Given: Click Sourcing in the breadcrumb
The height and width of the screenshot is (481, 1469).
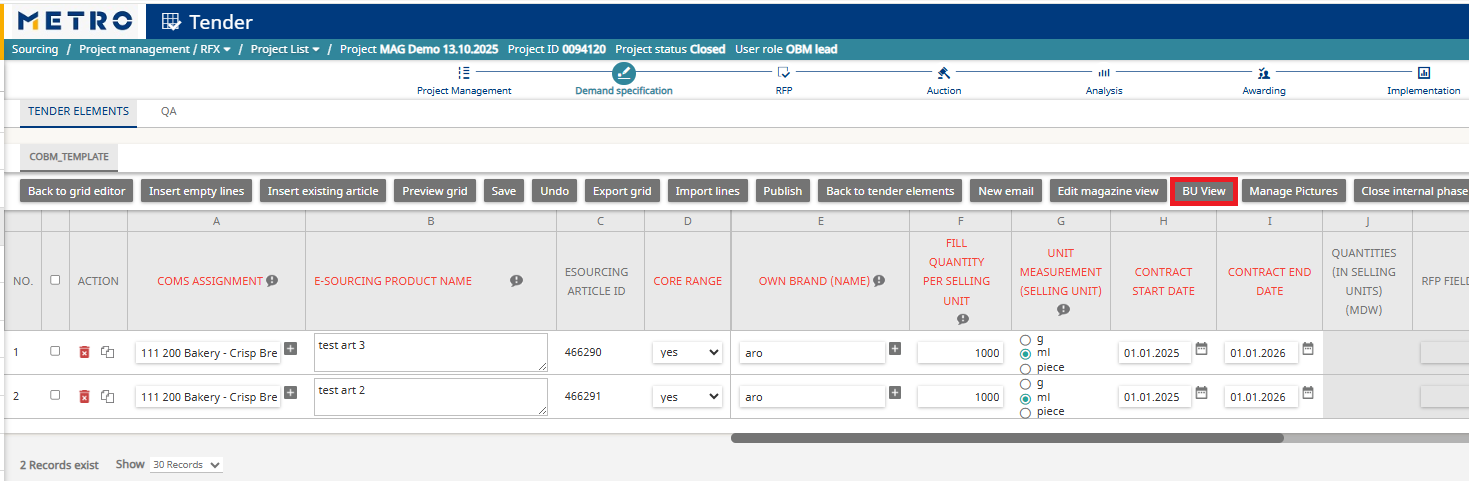Looking at the screenshot, I should click(x=35, y=49).
